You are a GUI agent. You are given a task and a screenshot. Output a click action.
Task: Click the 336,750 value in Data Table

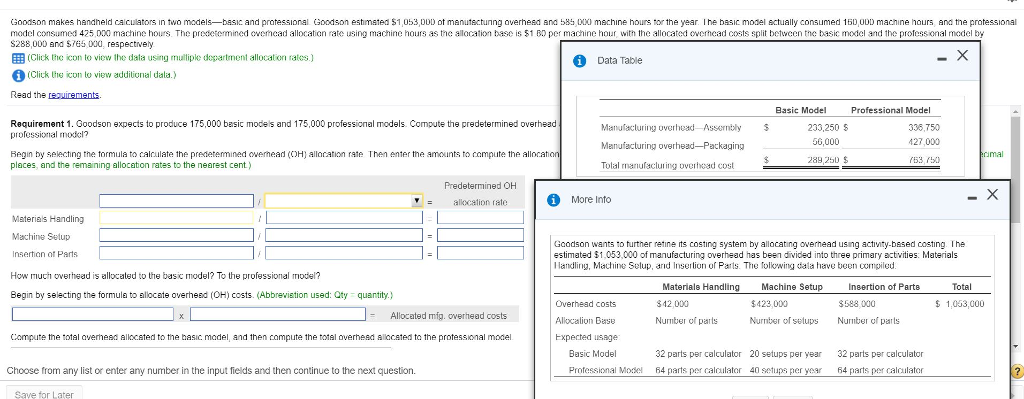click(923, 127)
